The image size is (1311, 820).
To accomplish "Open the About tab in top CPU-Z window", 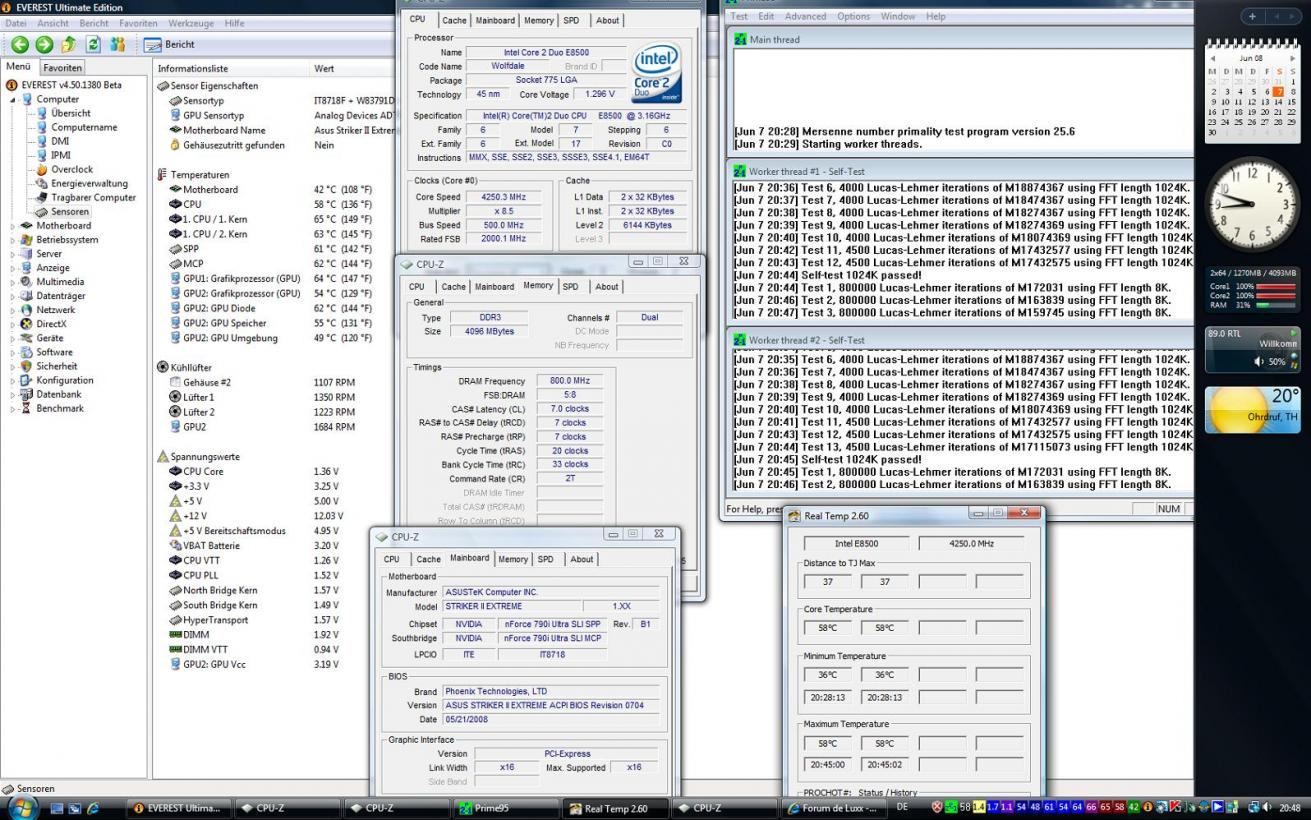I will point(607,20).
